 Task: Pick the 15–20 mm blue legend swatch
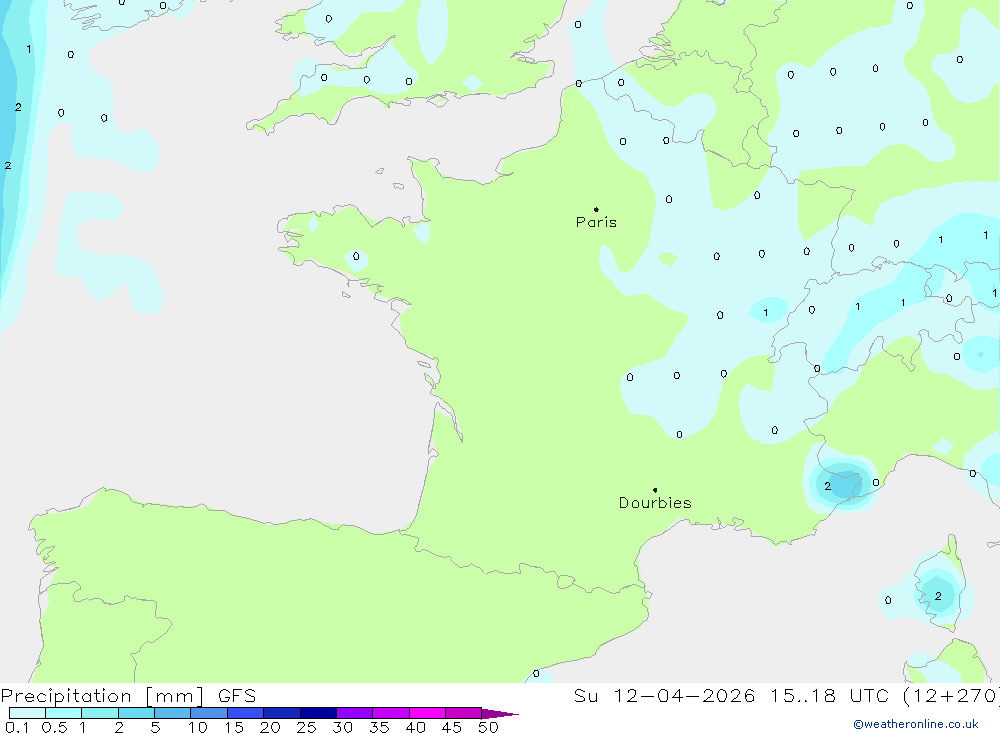coord(246,713)
